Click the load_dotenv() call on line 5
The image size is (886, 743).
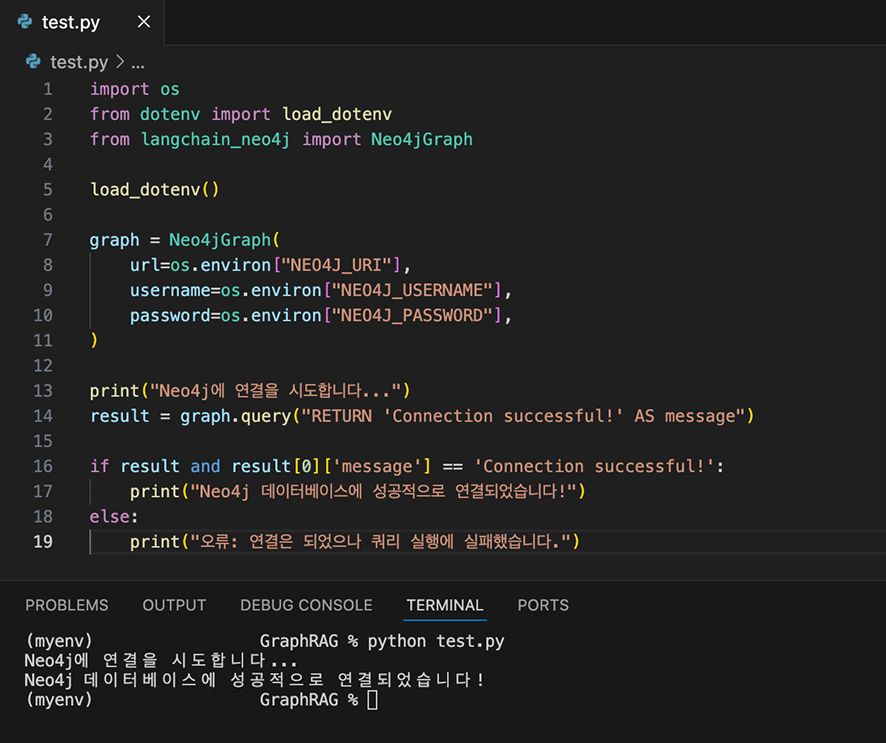coord(154,190)
